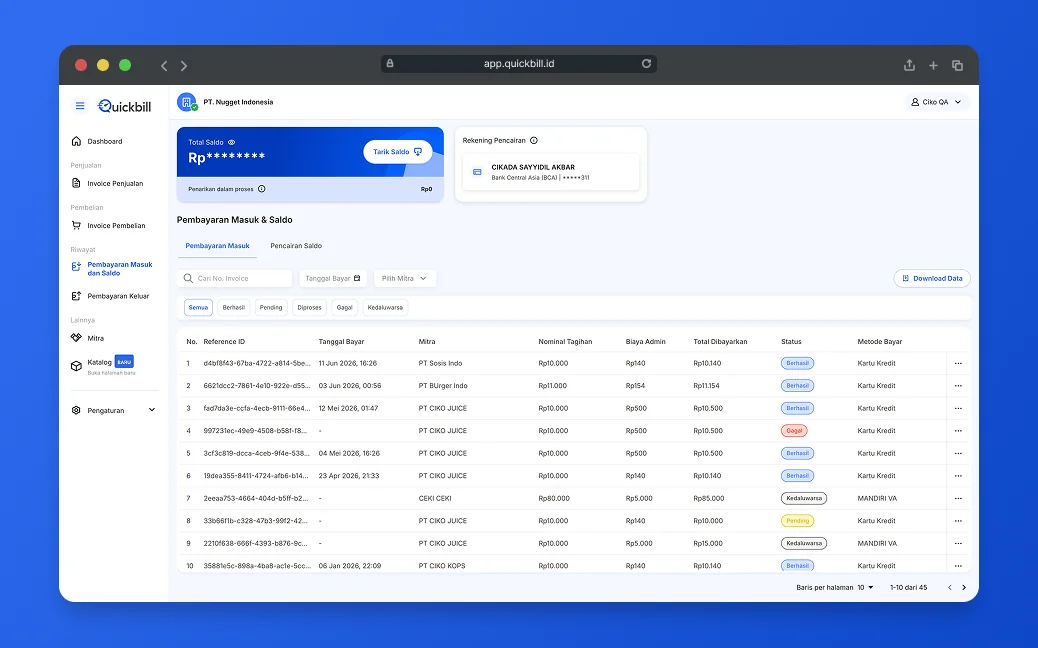The height and width of the screenshot is (648, 1038).
Task: Click the PT. Nugget Indonesia company avatar
Action: tap(187, 102)
